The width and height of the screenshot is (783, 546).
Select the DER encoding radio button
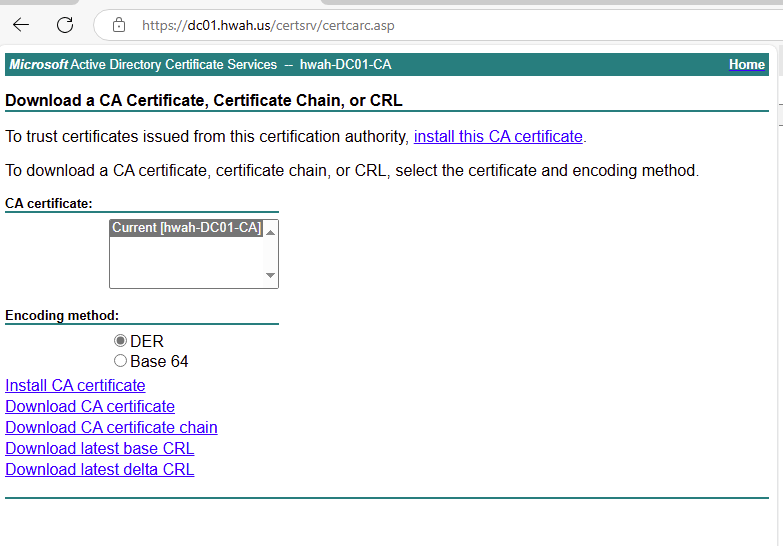[121, 341]
